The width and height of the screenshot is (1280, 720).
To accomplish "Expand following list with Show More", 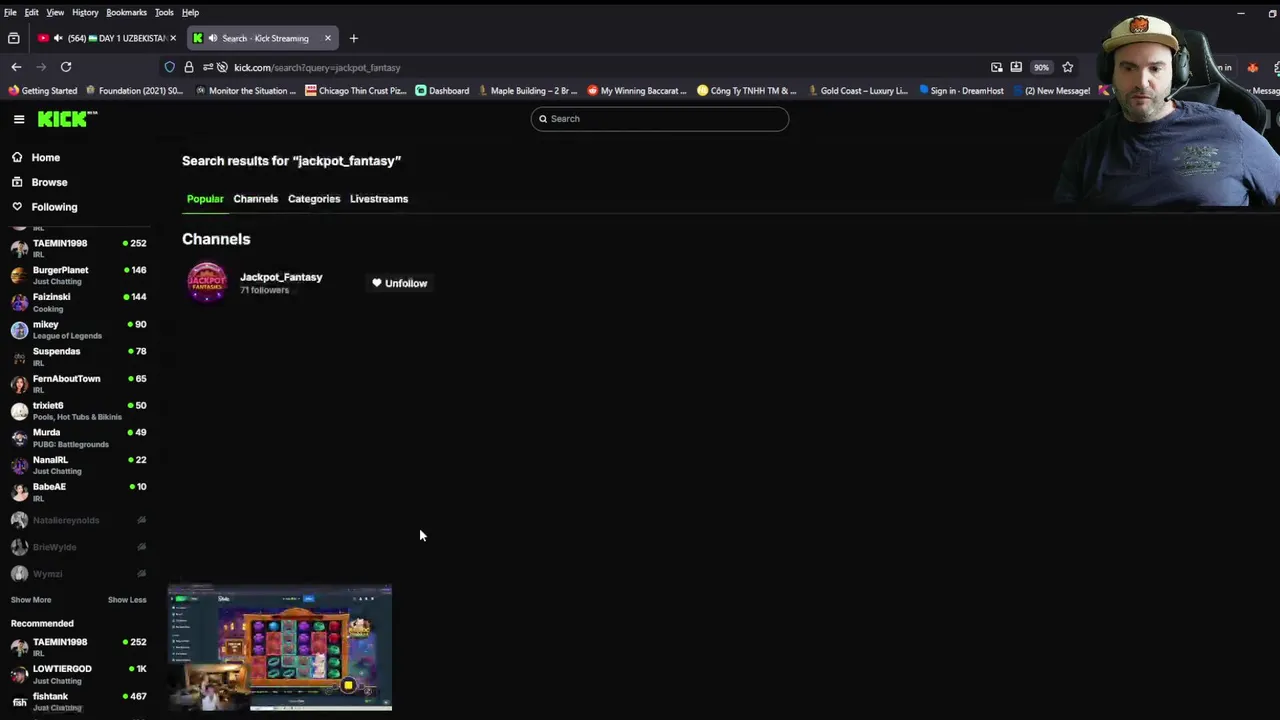I will coord(31,600).
